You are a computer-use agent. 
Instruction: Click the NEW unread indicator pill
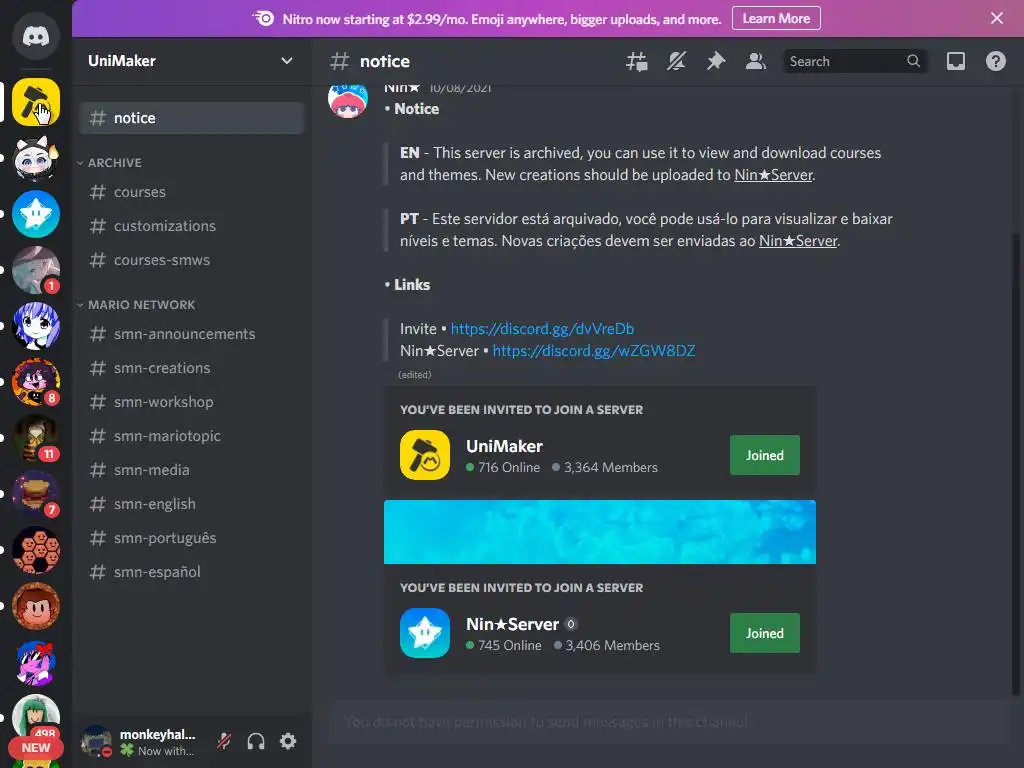pos(36,748)
